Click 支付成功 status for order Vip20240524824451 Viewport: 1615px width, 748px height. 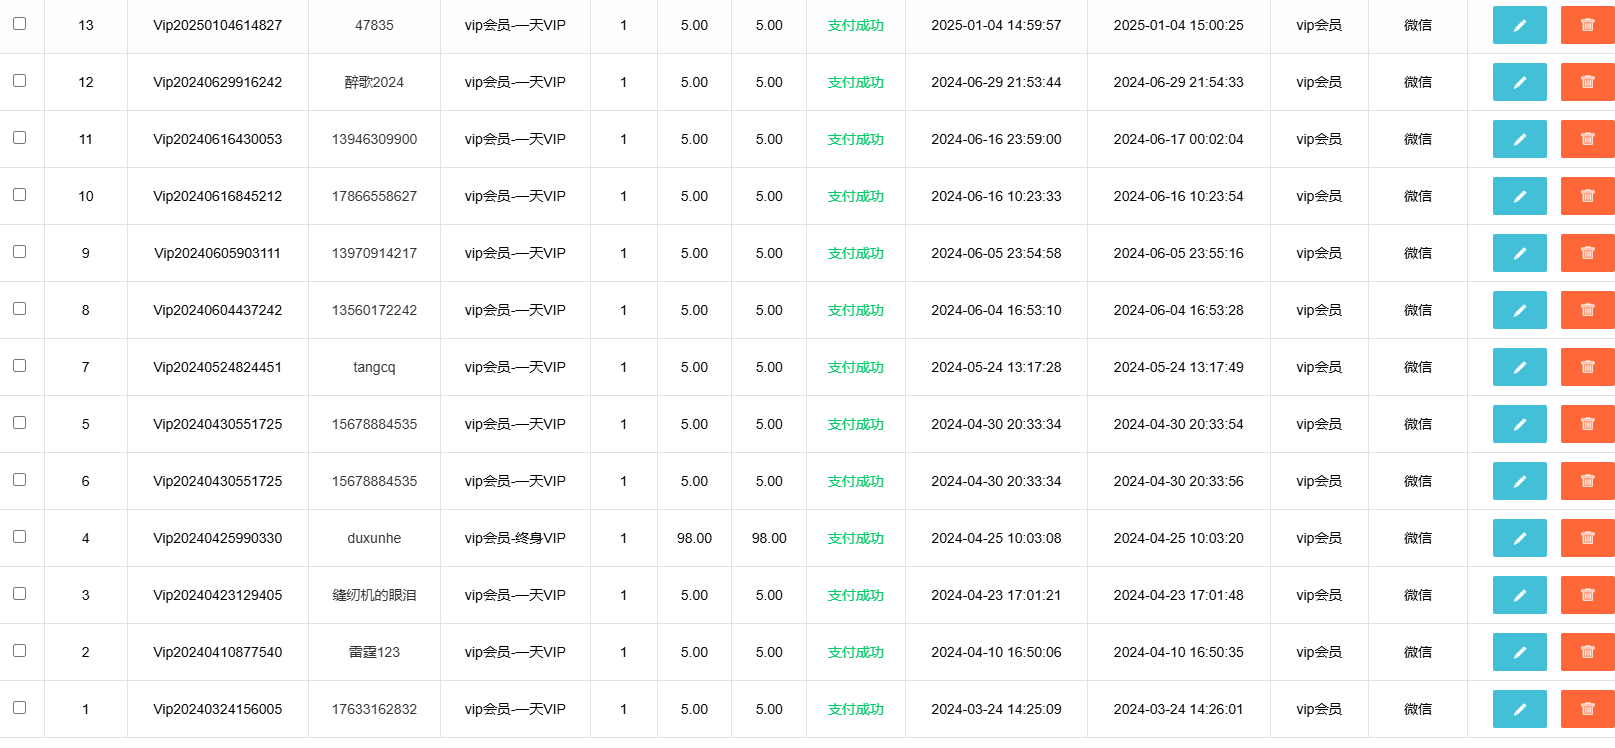pyautogui.click(x=855, y=367)
